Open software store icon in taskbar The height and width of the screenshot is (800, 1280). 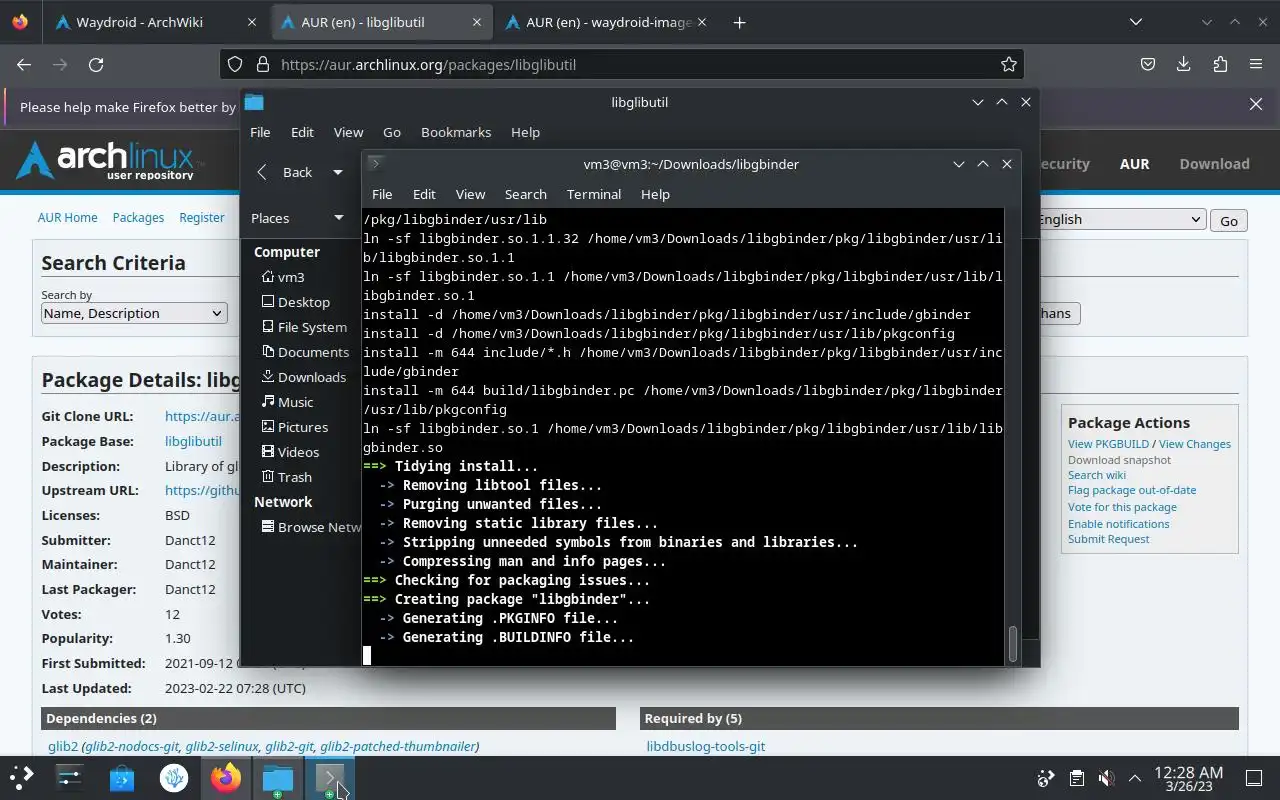tap(122, 777)
